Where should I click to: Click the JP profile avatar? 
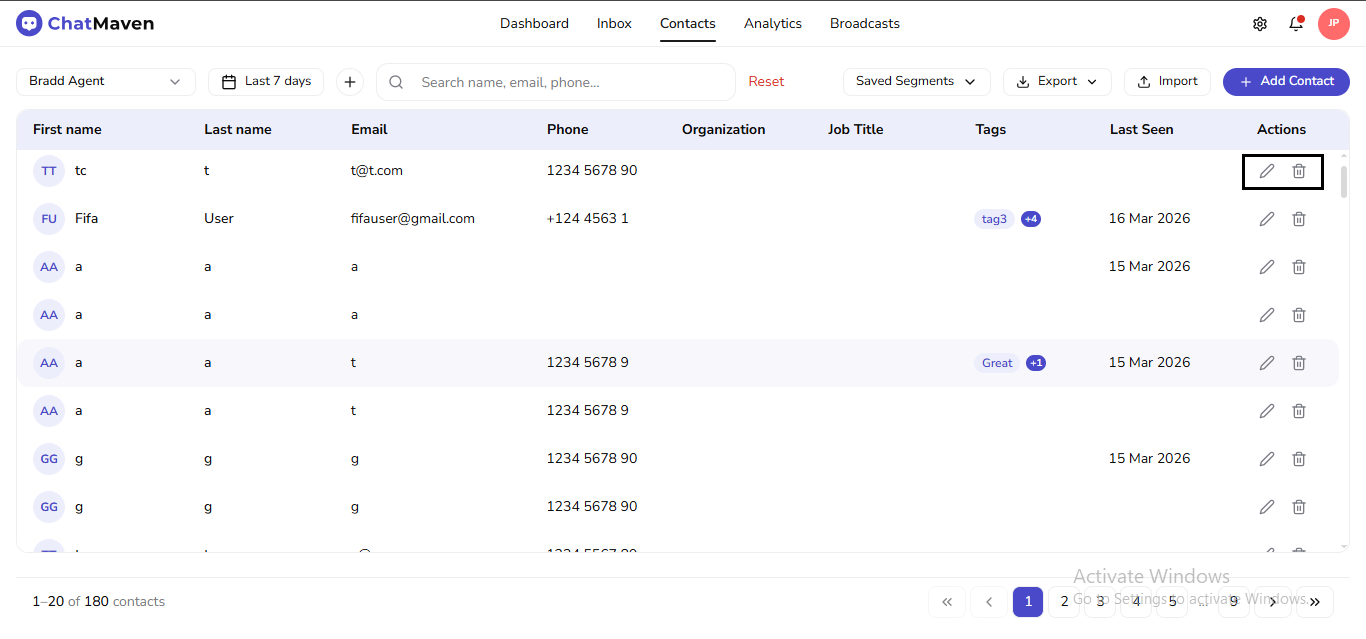point(1334,22)
